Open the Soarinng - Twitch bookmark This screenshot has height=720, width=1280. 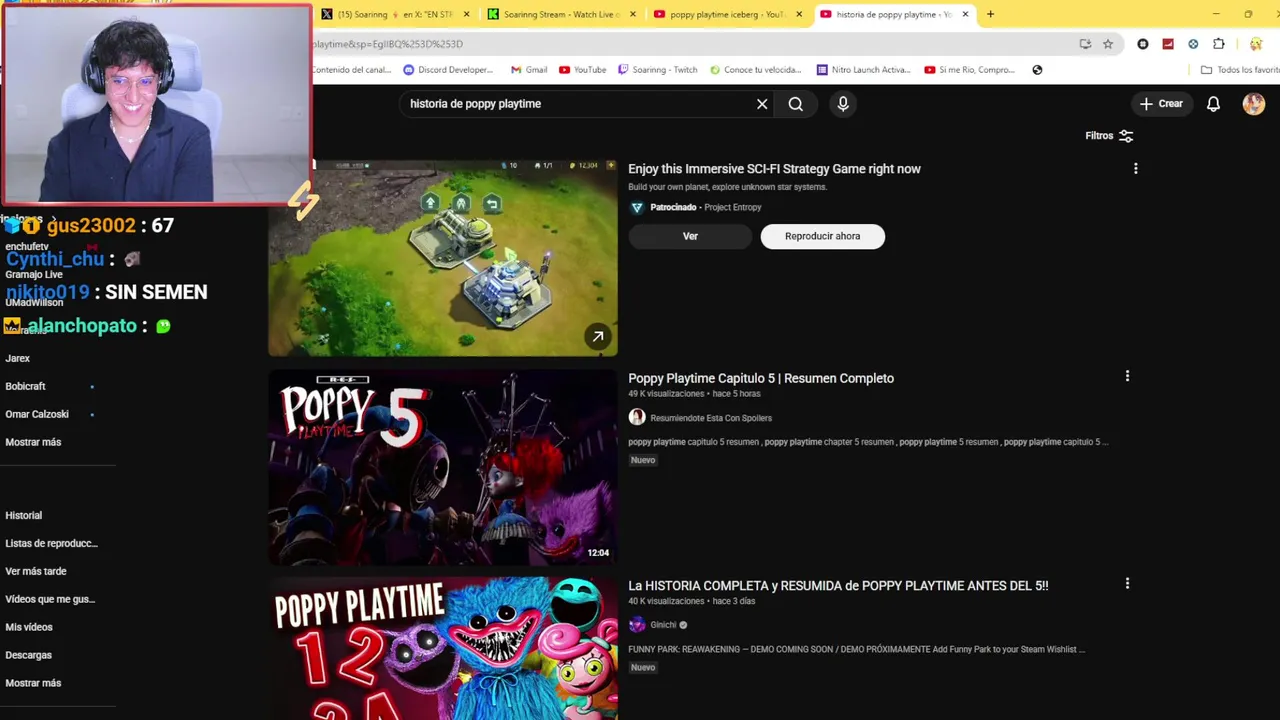(x=657, y=70)
